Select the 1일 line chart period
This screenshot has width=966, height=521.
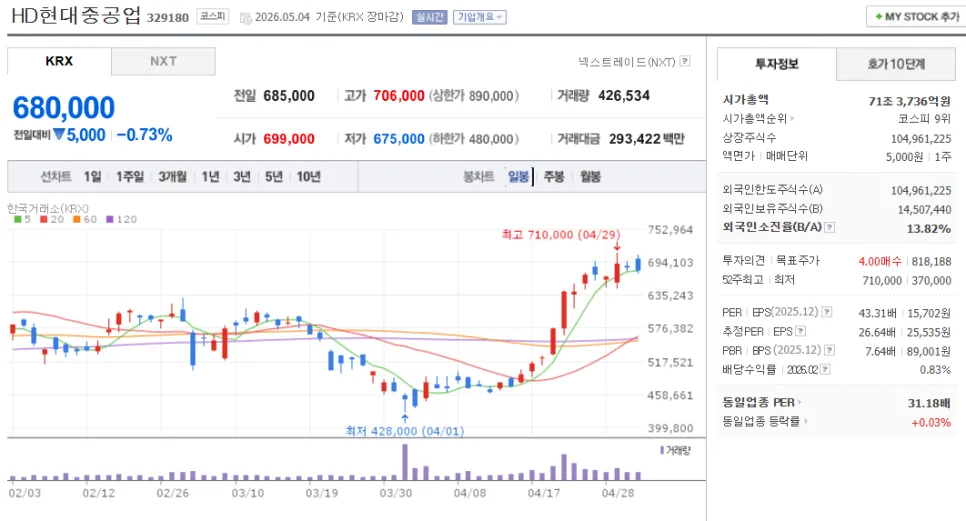pyautogui.click(x=92, y=177)
